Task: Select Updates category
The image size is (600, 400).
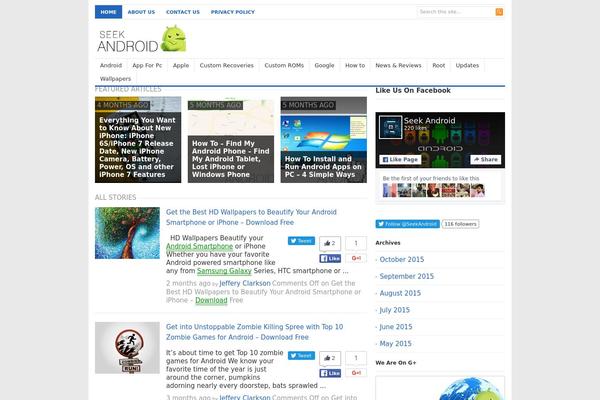Action: coord(467,65)
